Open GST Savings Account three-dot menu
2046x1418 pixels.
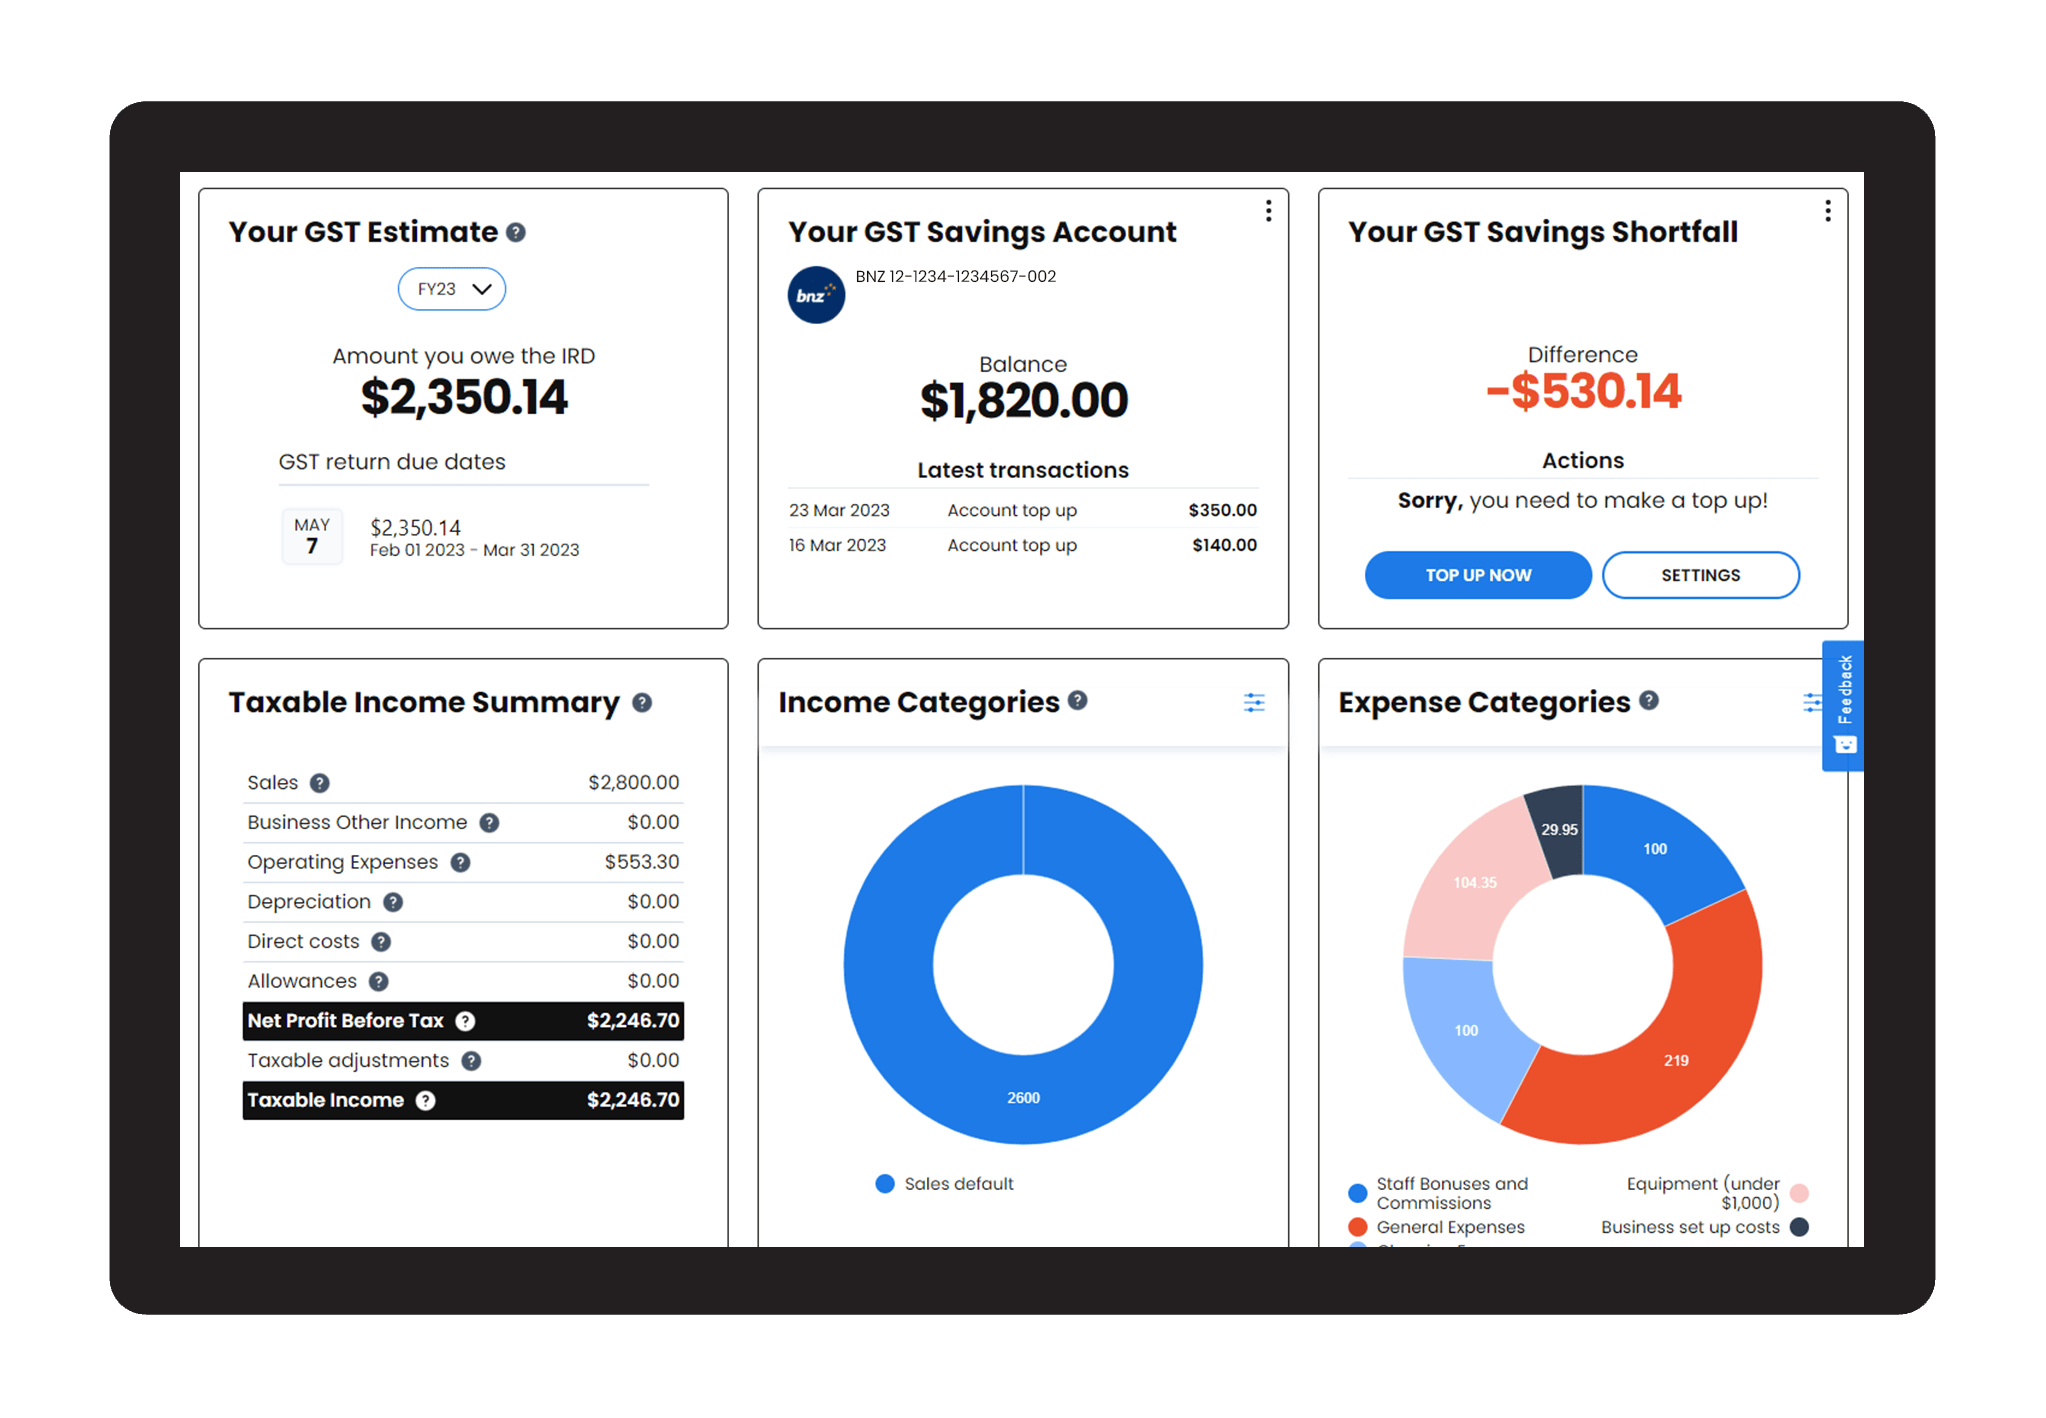[1268, 211]
